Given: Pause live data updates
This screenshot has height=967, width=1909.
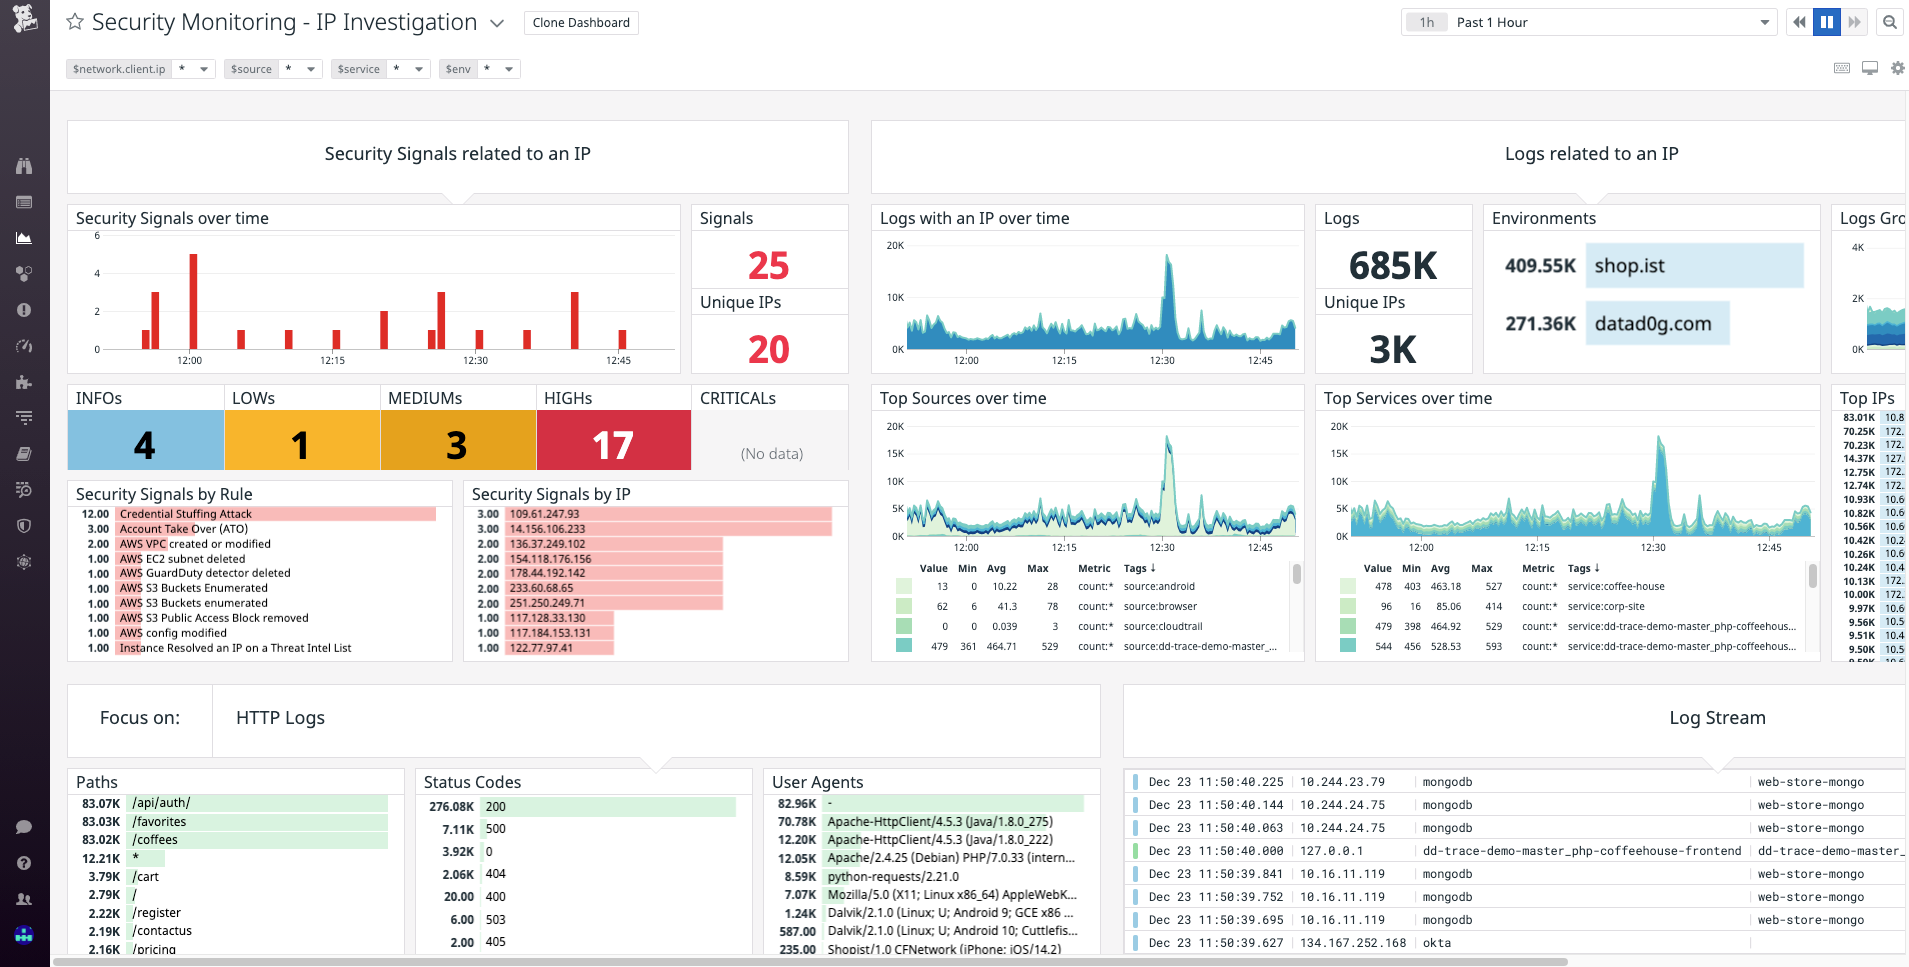Looking at the screenshot, I should pos(1826,21).
